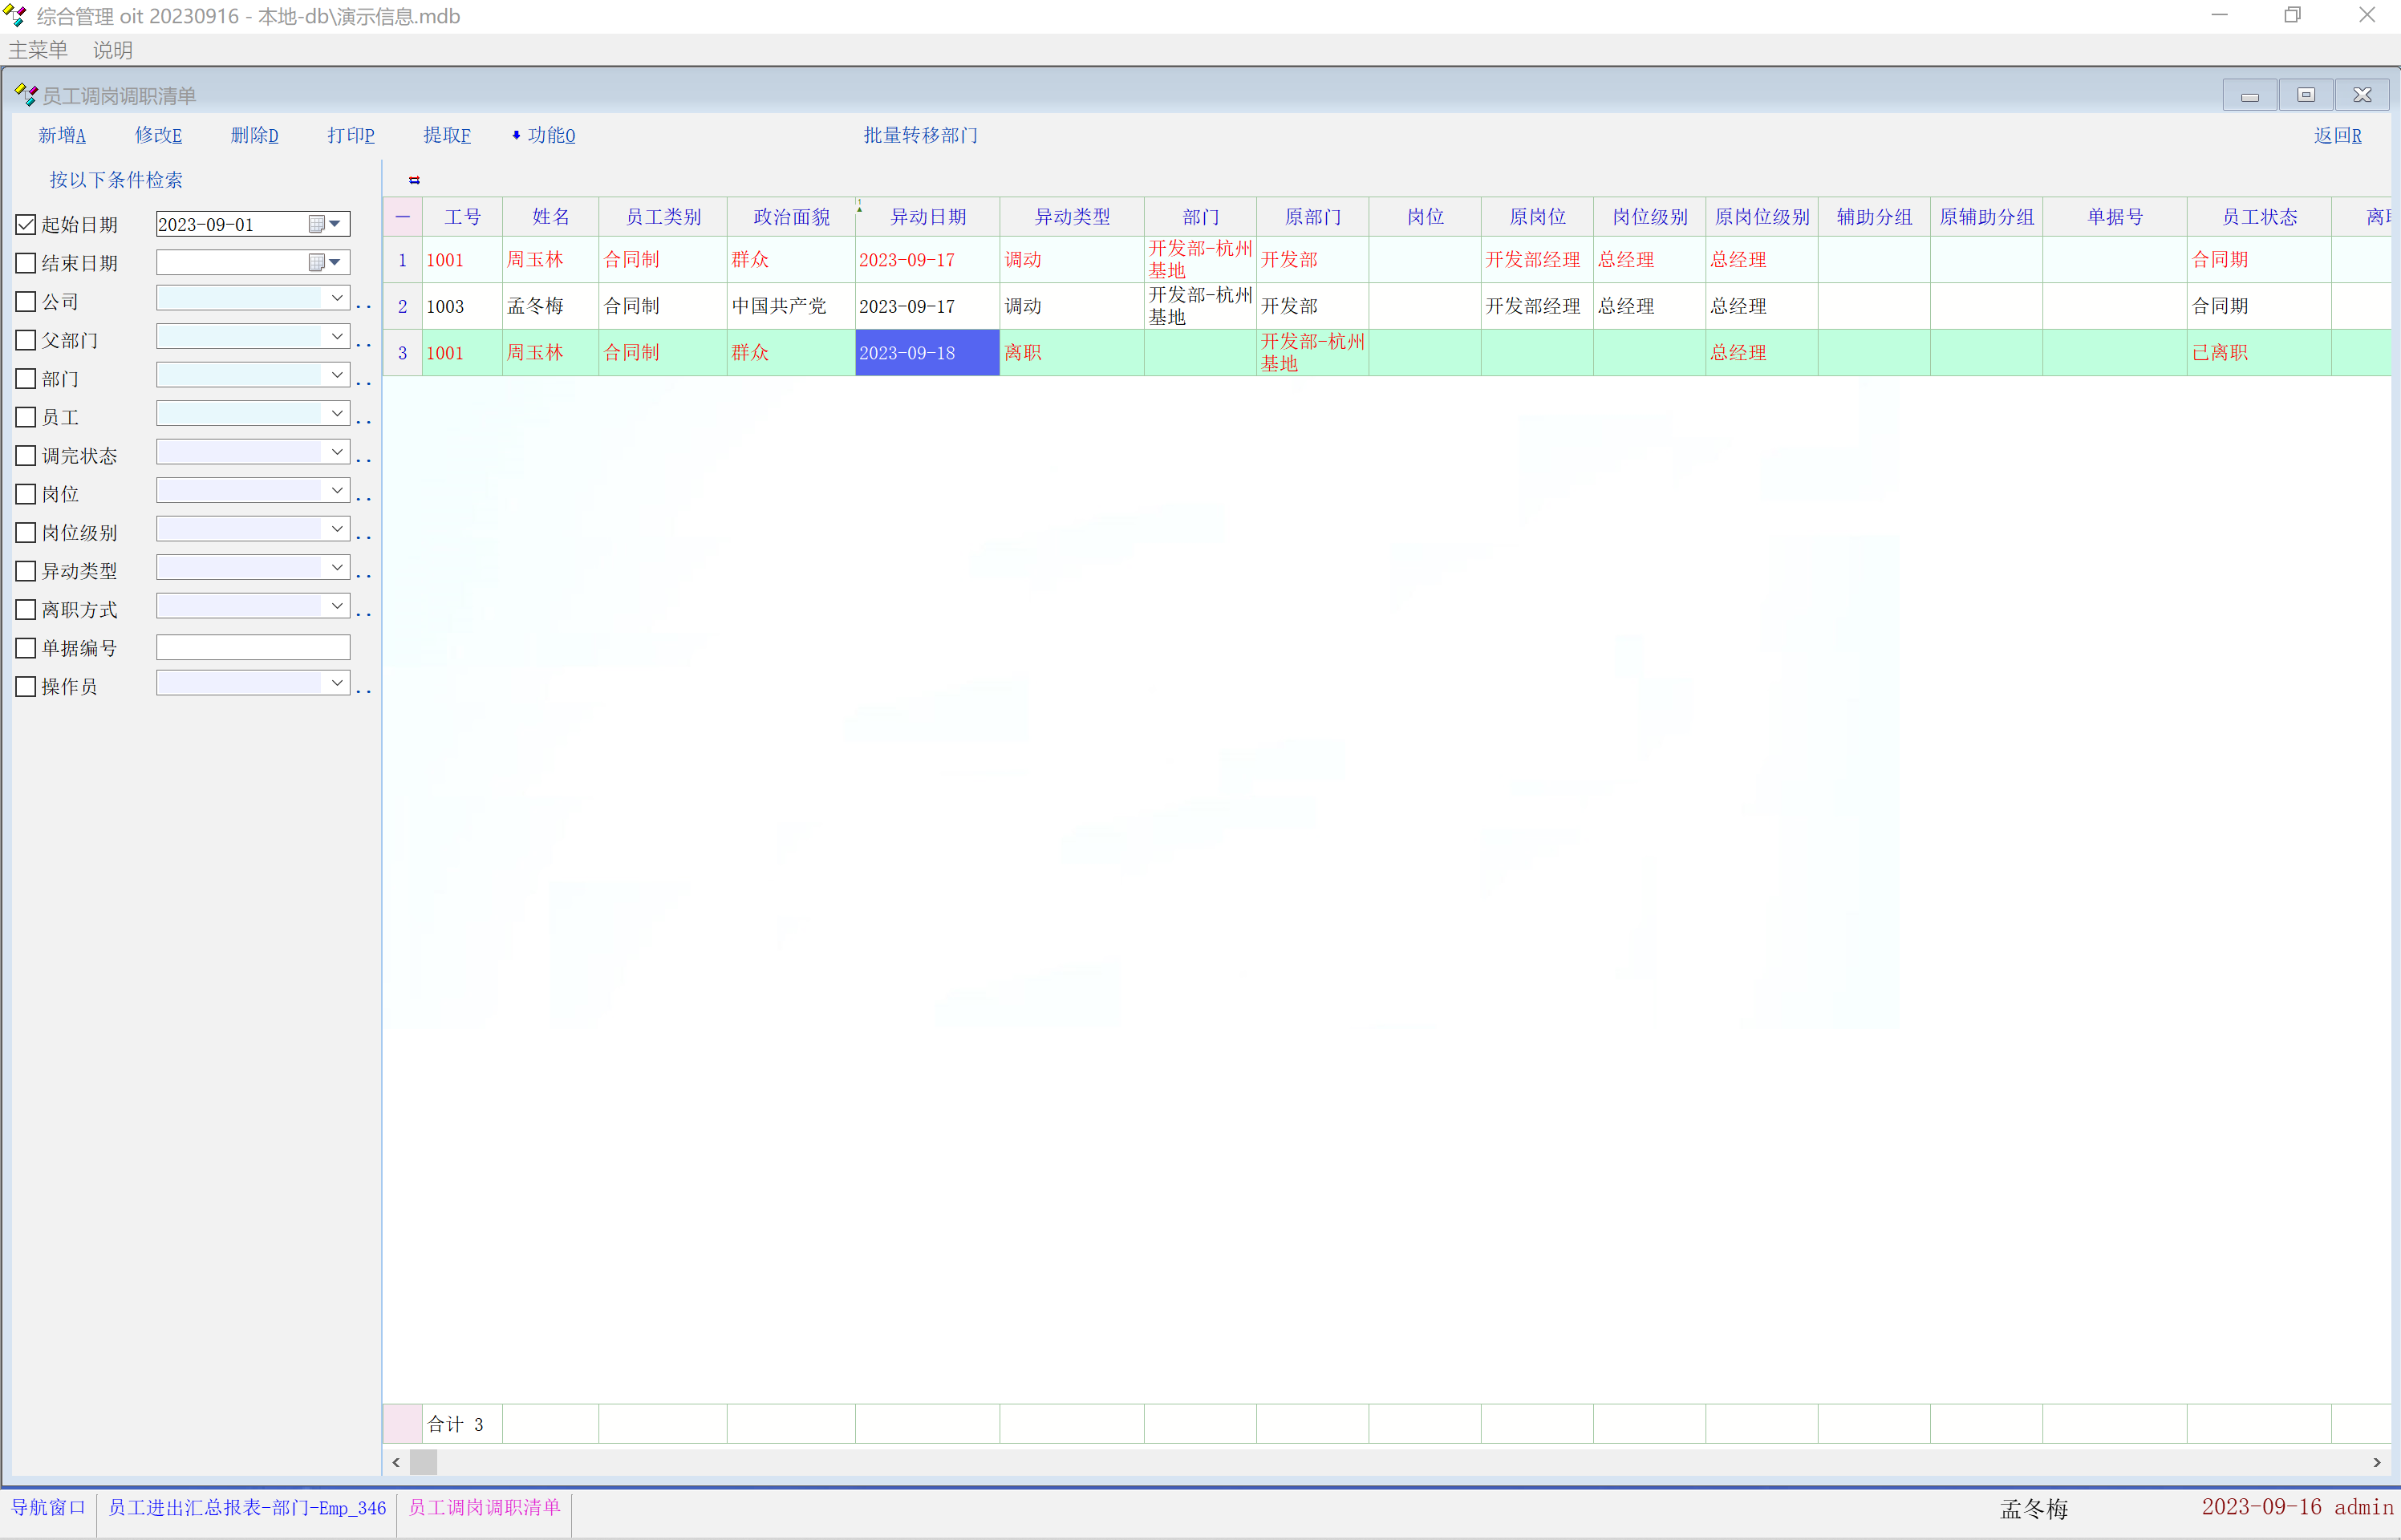Expand the 操作员 dropdown
The width and height of the screenshot is (2401, 1540).
[x=337, y=683]
